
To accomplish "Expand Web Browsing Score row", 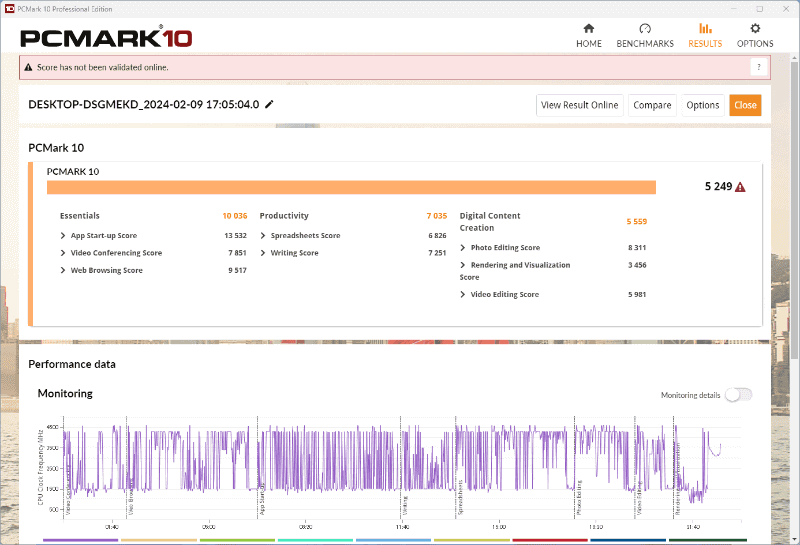I will 63,270.
